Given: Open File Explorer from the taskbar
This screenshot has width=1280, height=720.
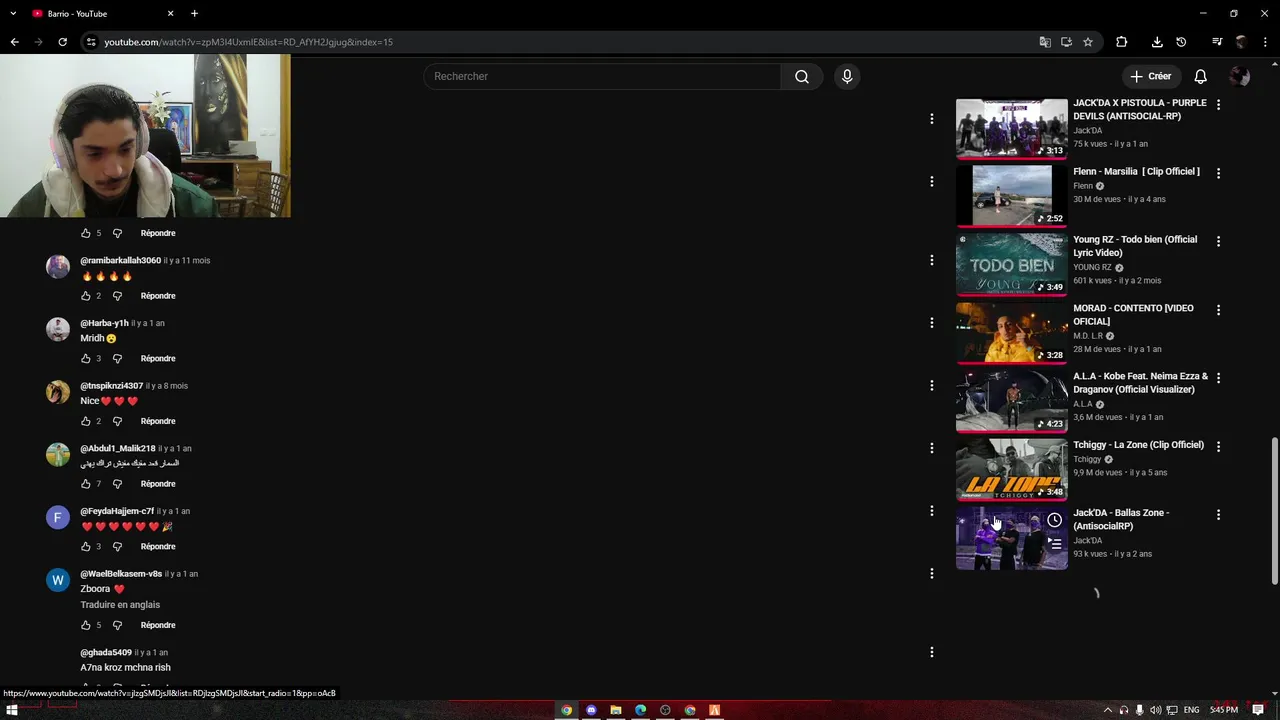Looking at the screenshot, I should point(616,710).
